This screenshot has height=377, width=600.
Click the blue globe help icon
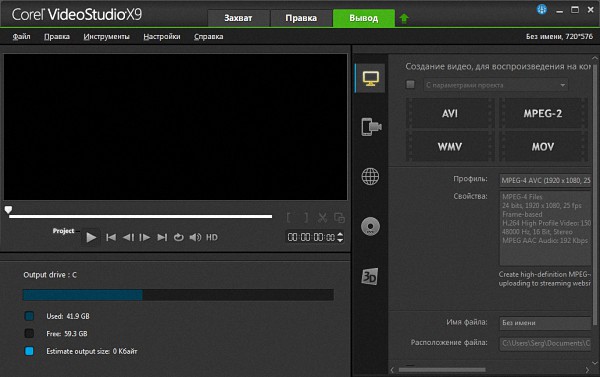(x=541, y=10)
